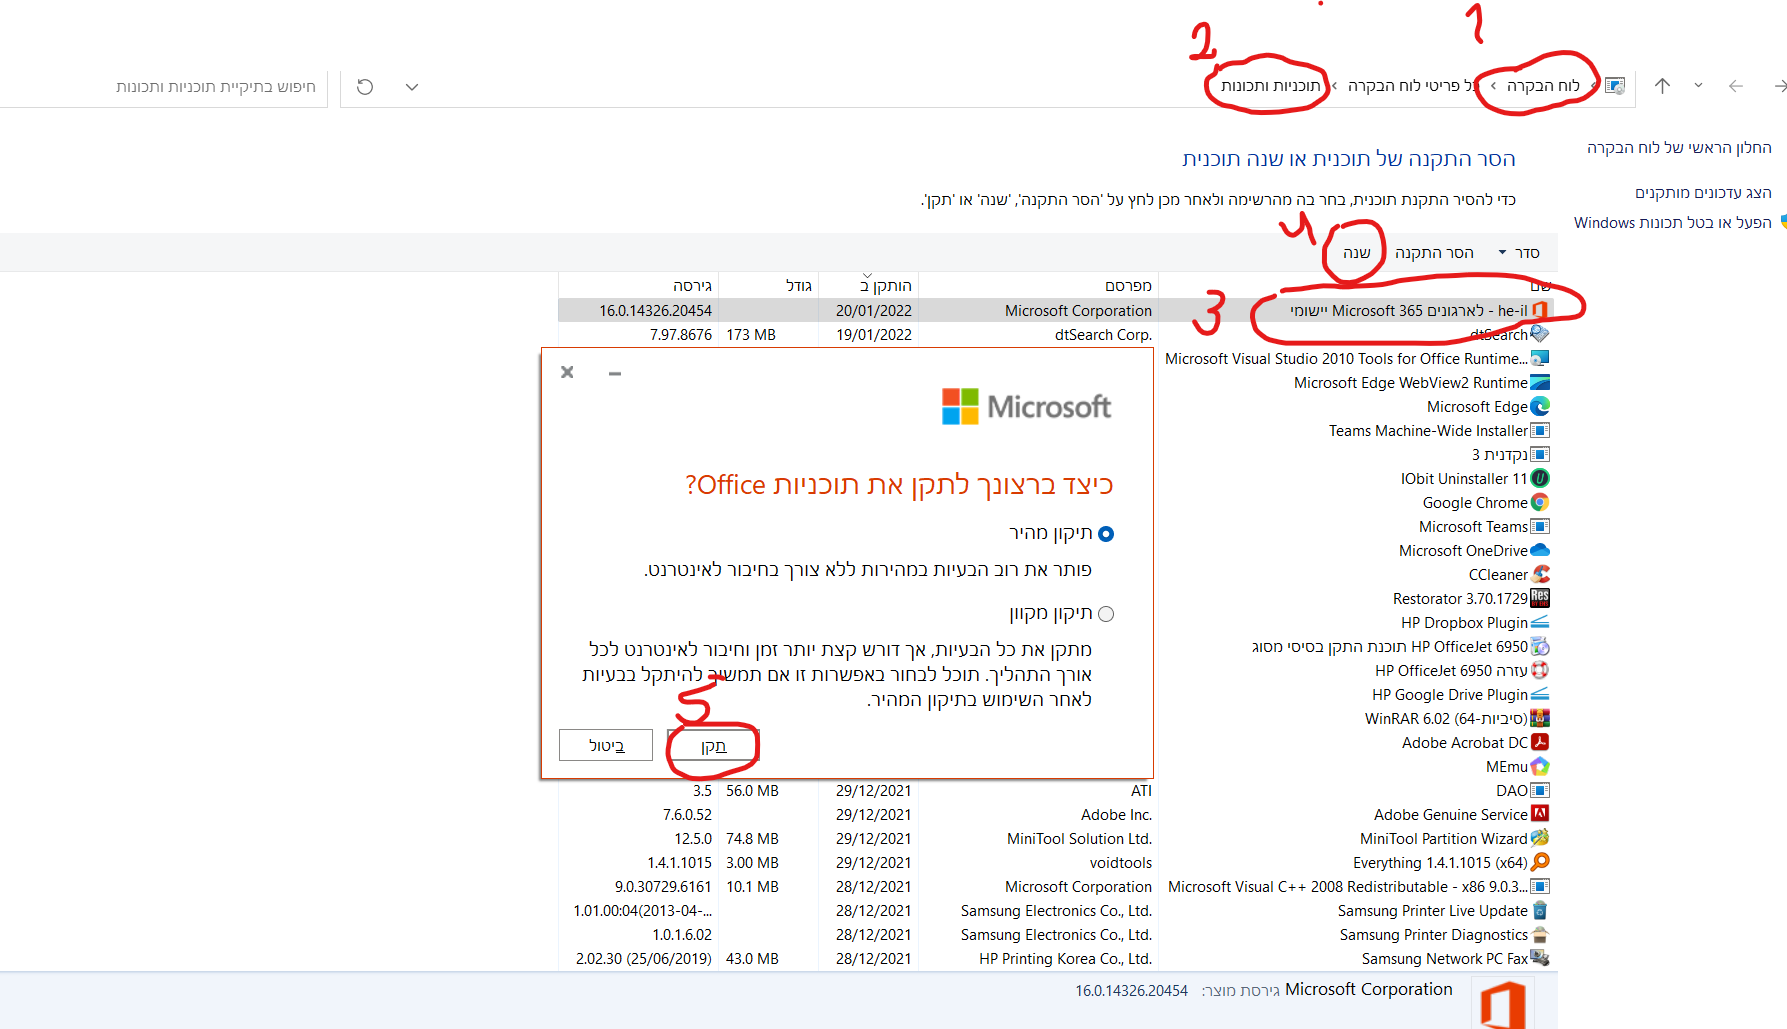Image resolution: width=1787 pixels, height=1029 pixels.
Task: Open the סדר (Organize) dropdown
Action: (x=1519, y=253)
